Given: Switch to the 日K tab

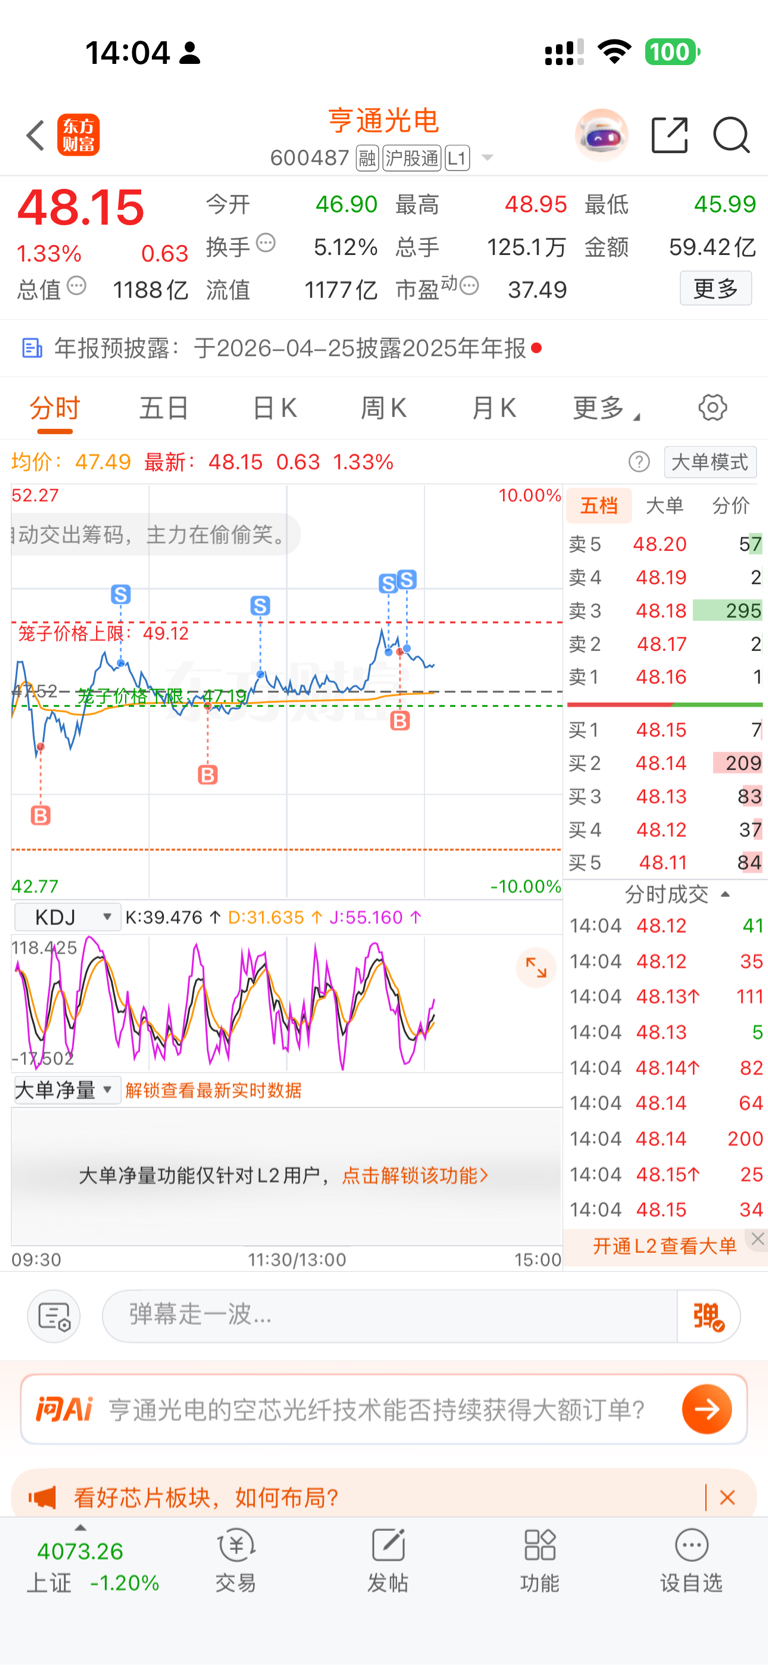Looking at the screenshot, I should 274,408.
